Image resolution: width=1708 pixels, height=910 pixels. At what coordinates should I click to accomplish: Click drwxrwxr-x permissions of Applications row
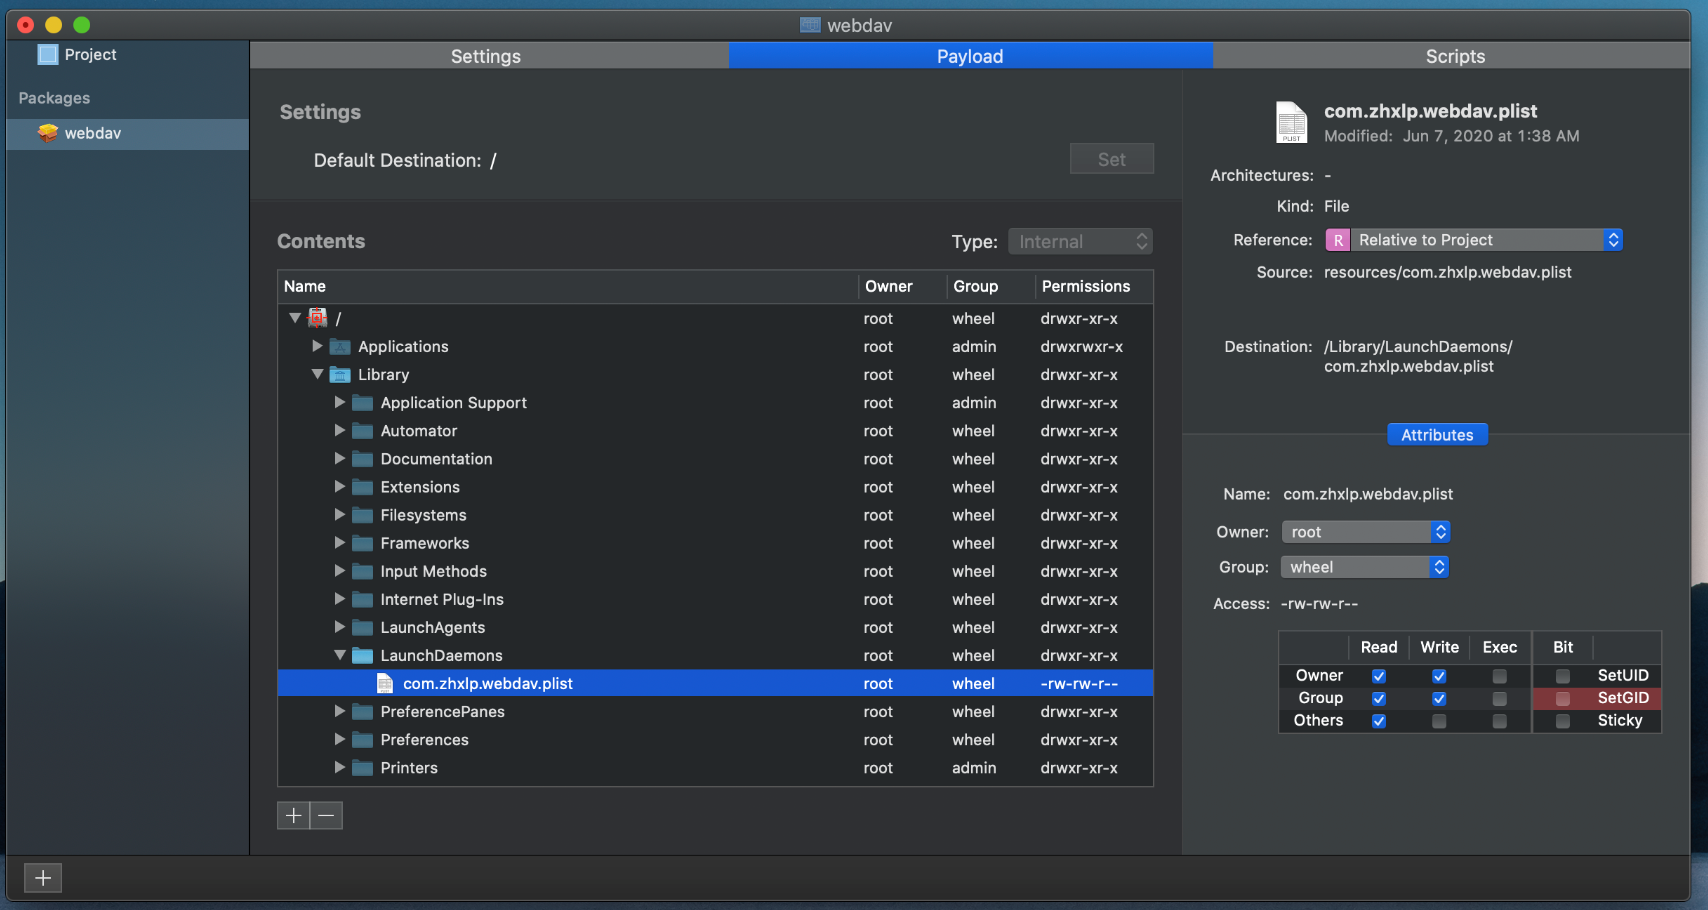pyautogui.click(x=1081, y=347)
